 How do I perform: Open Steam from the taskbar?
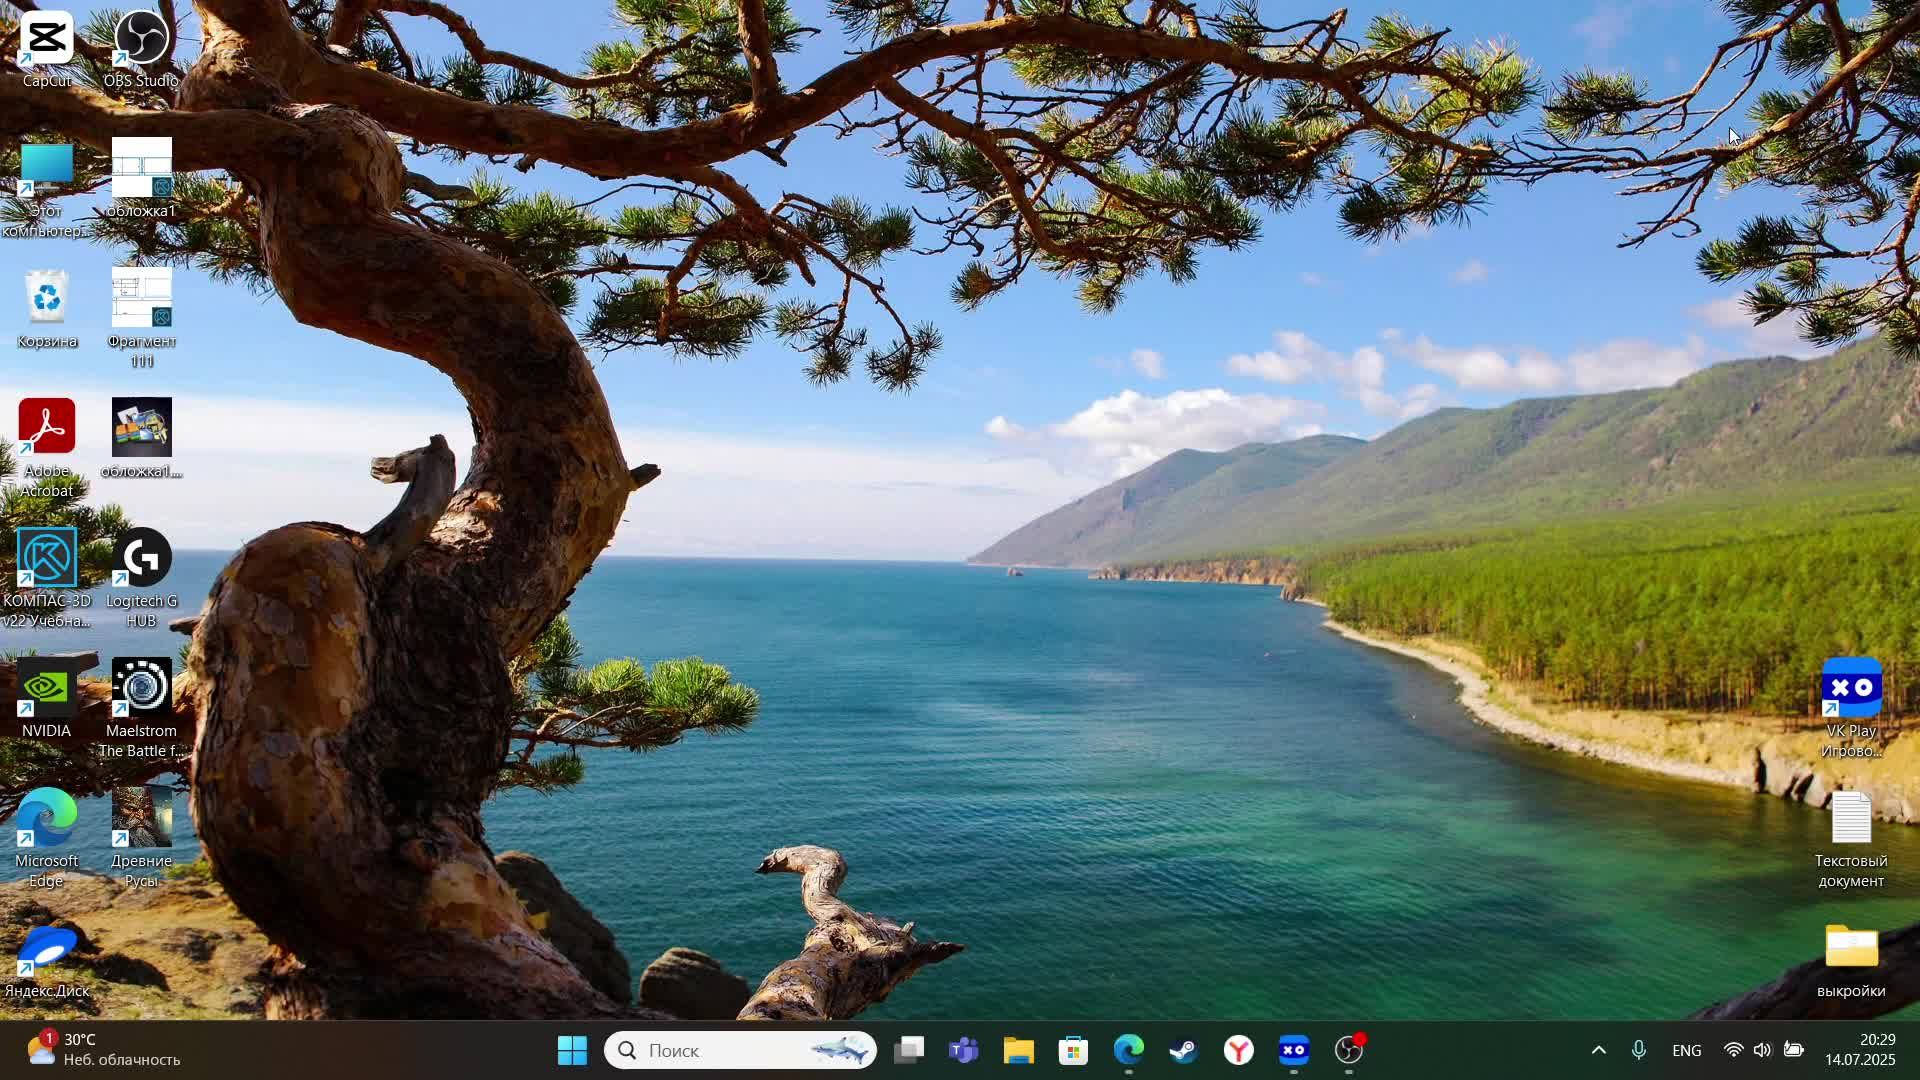(1184, 1050)
